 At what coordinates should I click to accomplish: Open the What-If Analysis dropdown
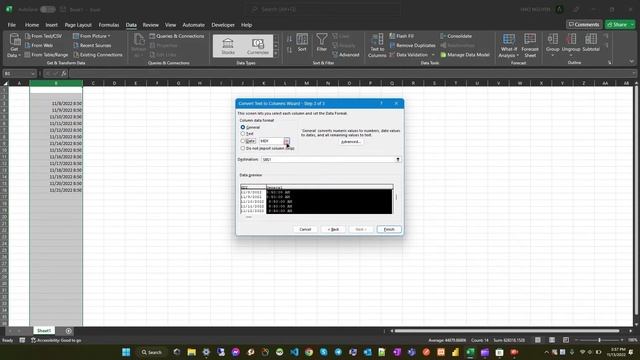pos(509,46)
